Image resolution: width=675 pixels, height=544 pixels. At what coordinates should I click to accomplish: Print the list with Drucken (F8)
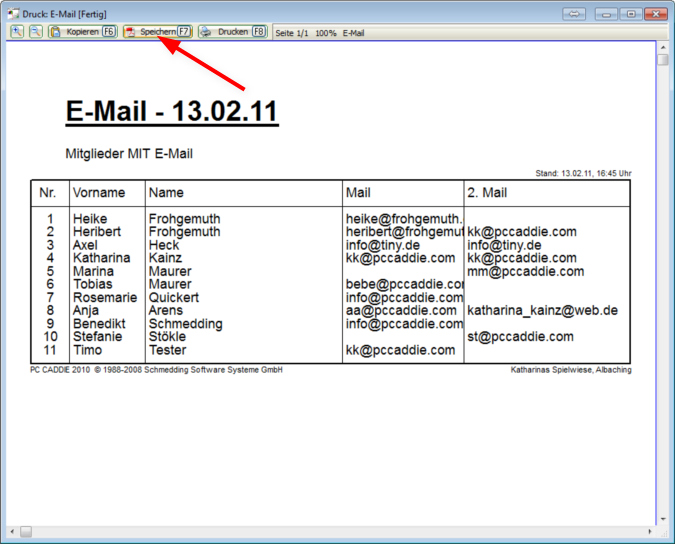[x=233, y=32]
